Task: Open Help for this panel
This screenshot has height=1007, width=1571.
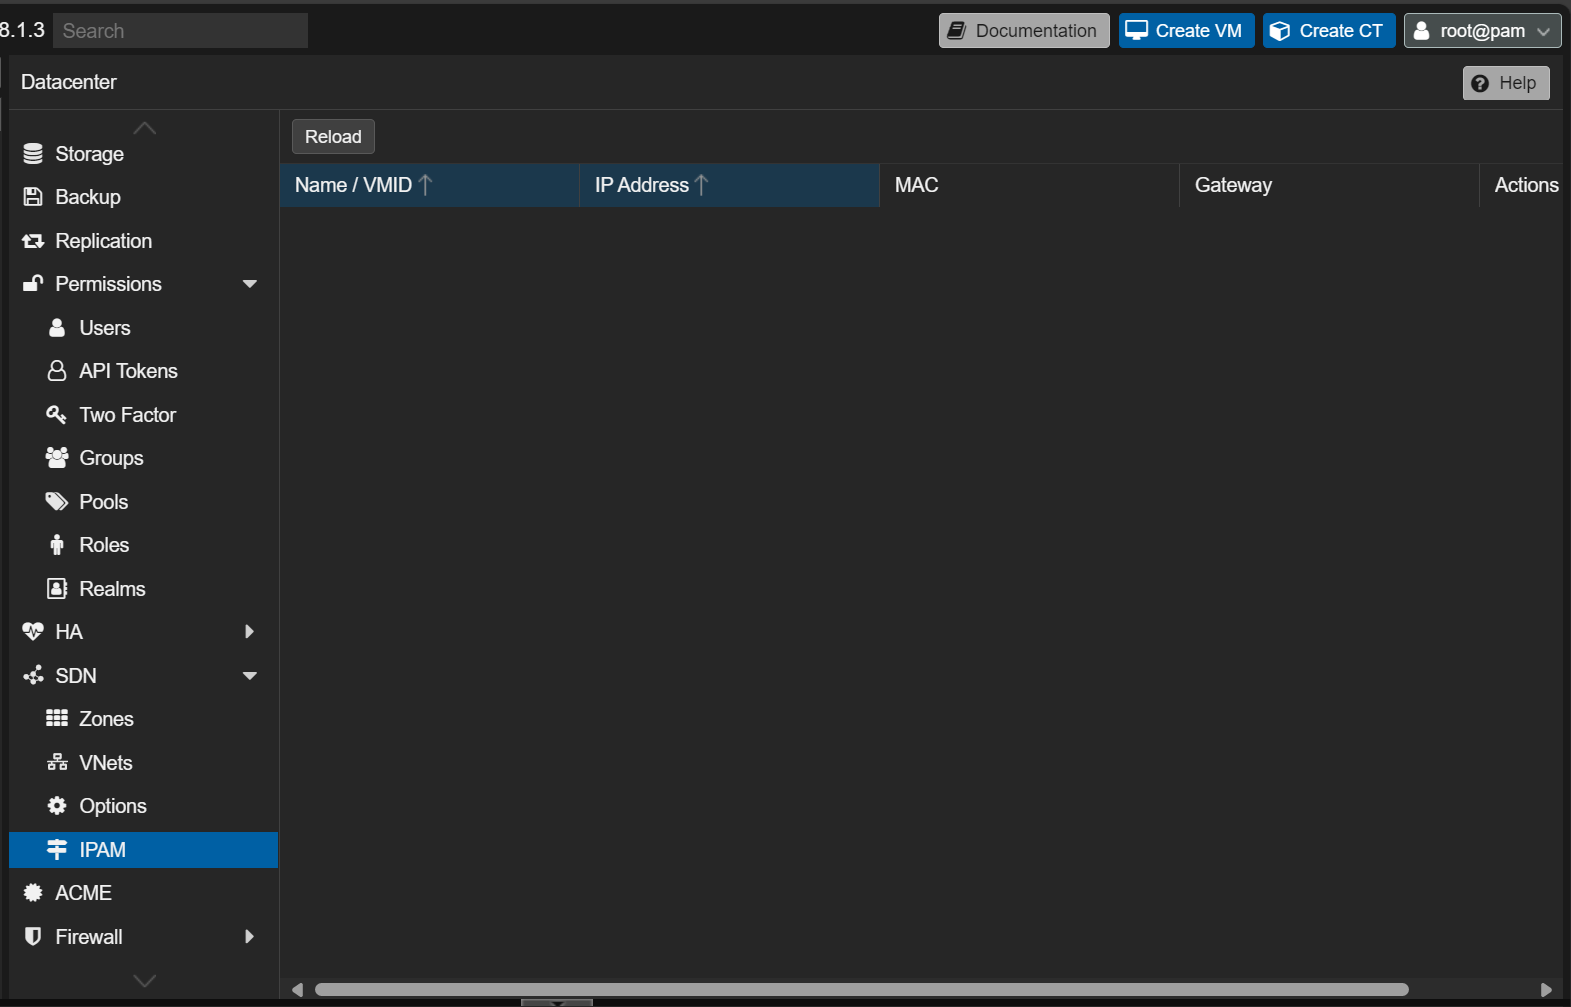Action: tap(1506, 83)
